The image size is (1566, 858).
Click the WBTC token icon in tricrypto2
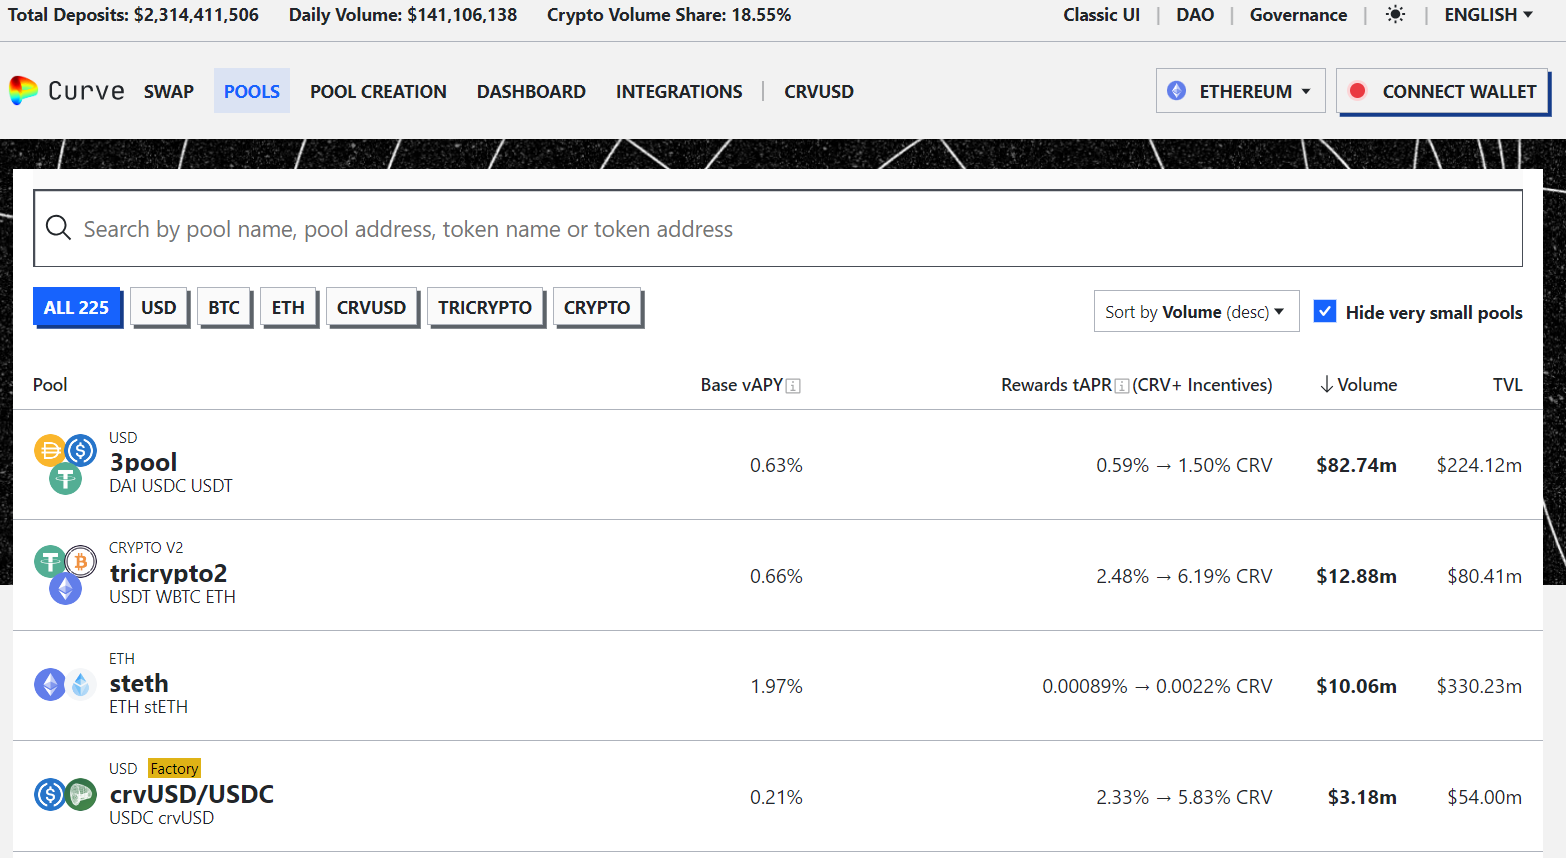(81, 561)
